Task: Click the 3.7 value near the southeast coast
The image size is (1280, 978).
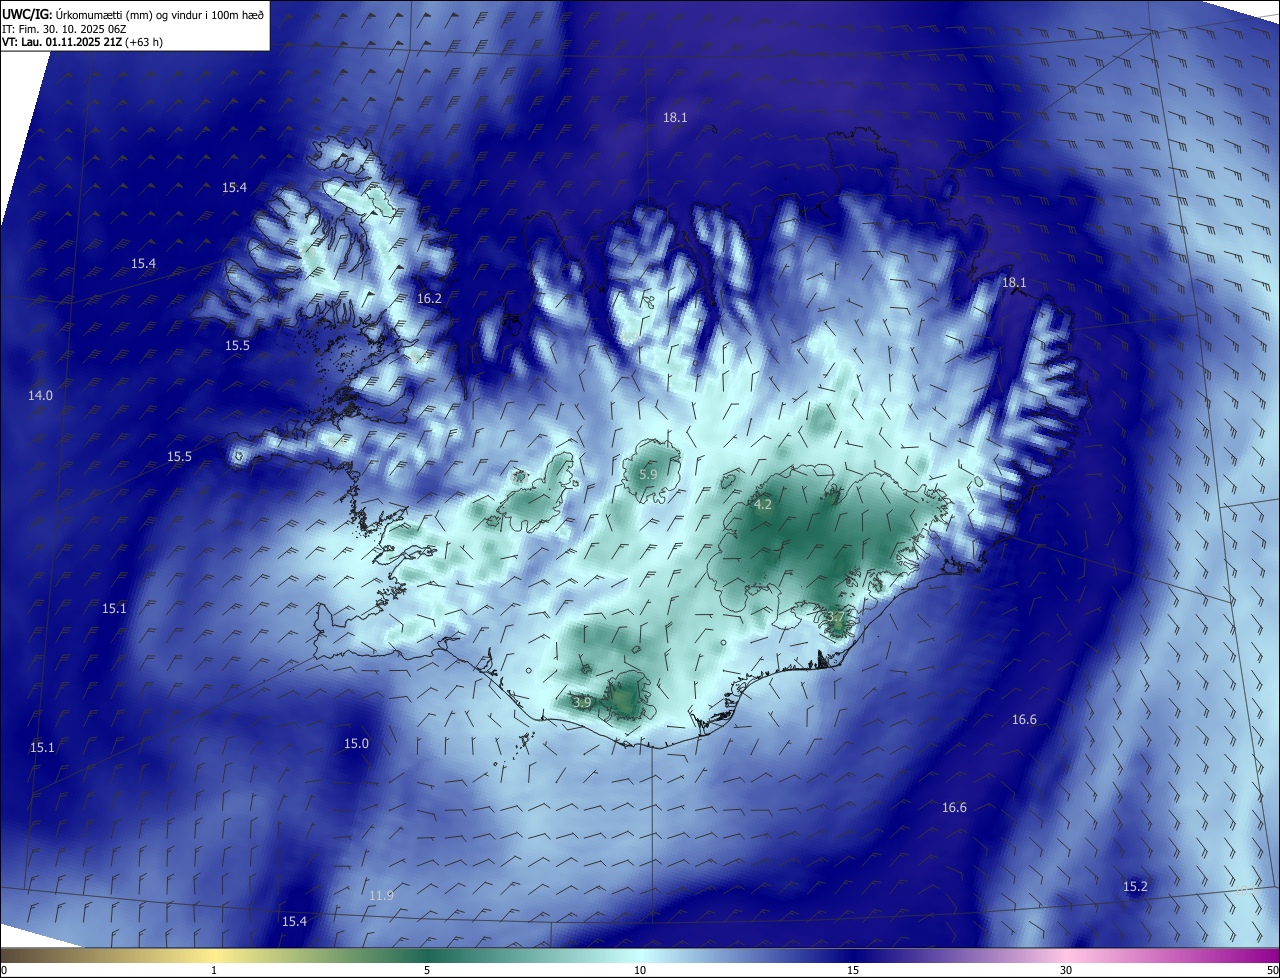Action: tap(835, 616)
